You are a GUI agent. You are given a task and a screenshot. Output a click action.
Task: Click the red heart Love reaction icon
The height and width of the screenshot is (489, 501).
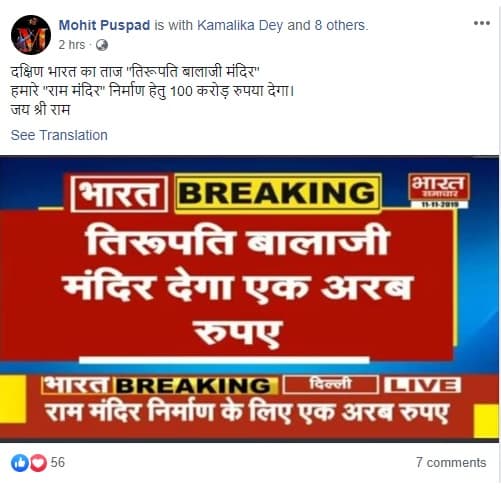[39, 463]
